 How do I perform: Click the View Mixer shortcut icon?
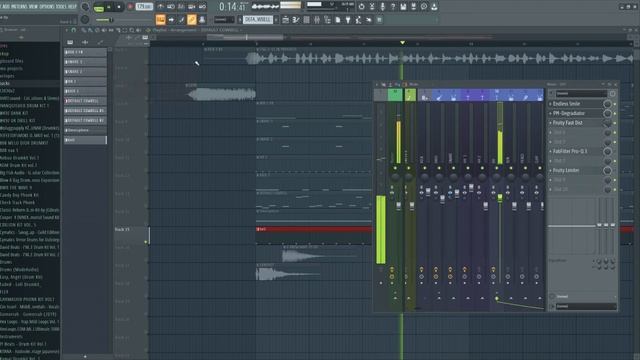coord(317,20)
